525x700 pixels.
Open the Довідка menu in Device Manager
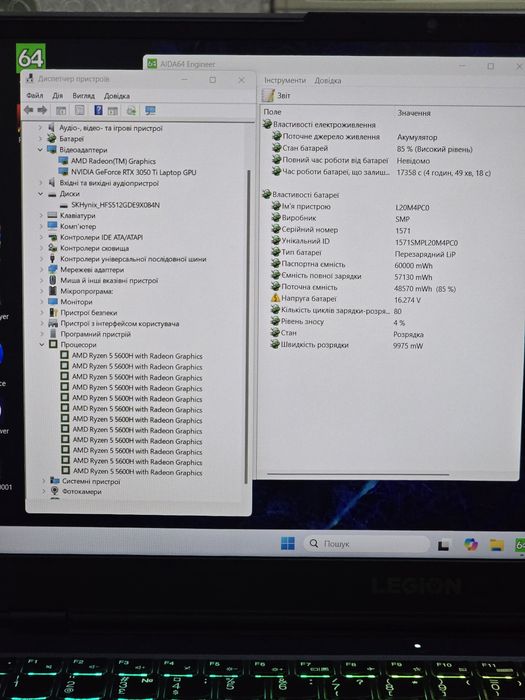coord(117,96)
